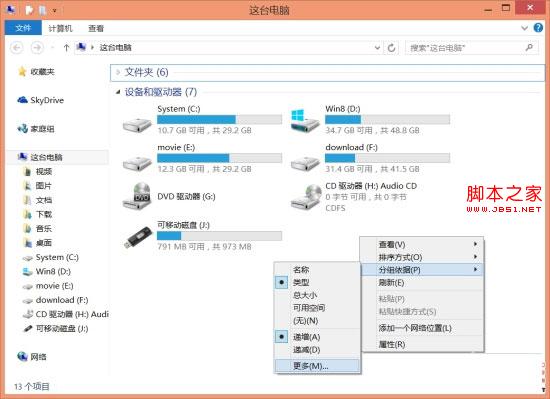The height and width of the screenshot is (399, 550).
Task: Open the Win8 (D:) drive icon
Action: tap(305, 121)
